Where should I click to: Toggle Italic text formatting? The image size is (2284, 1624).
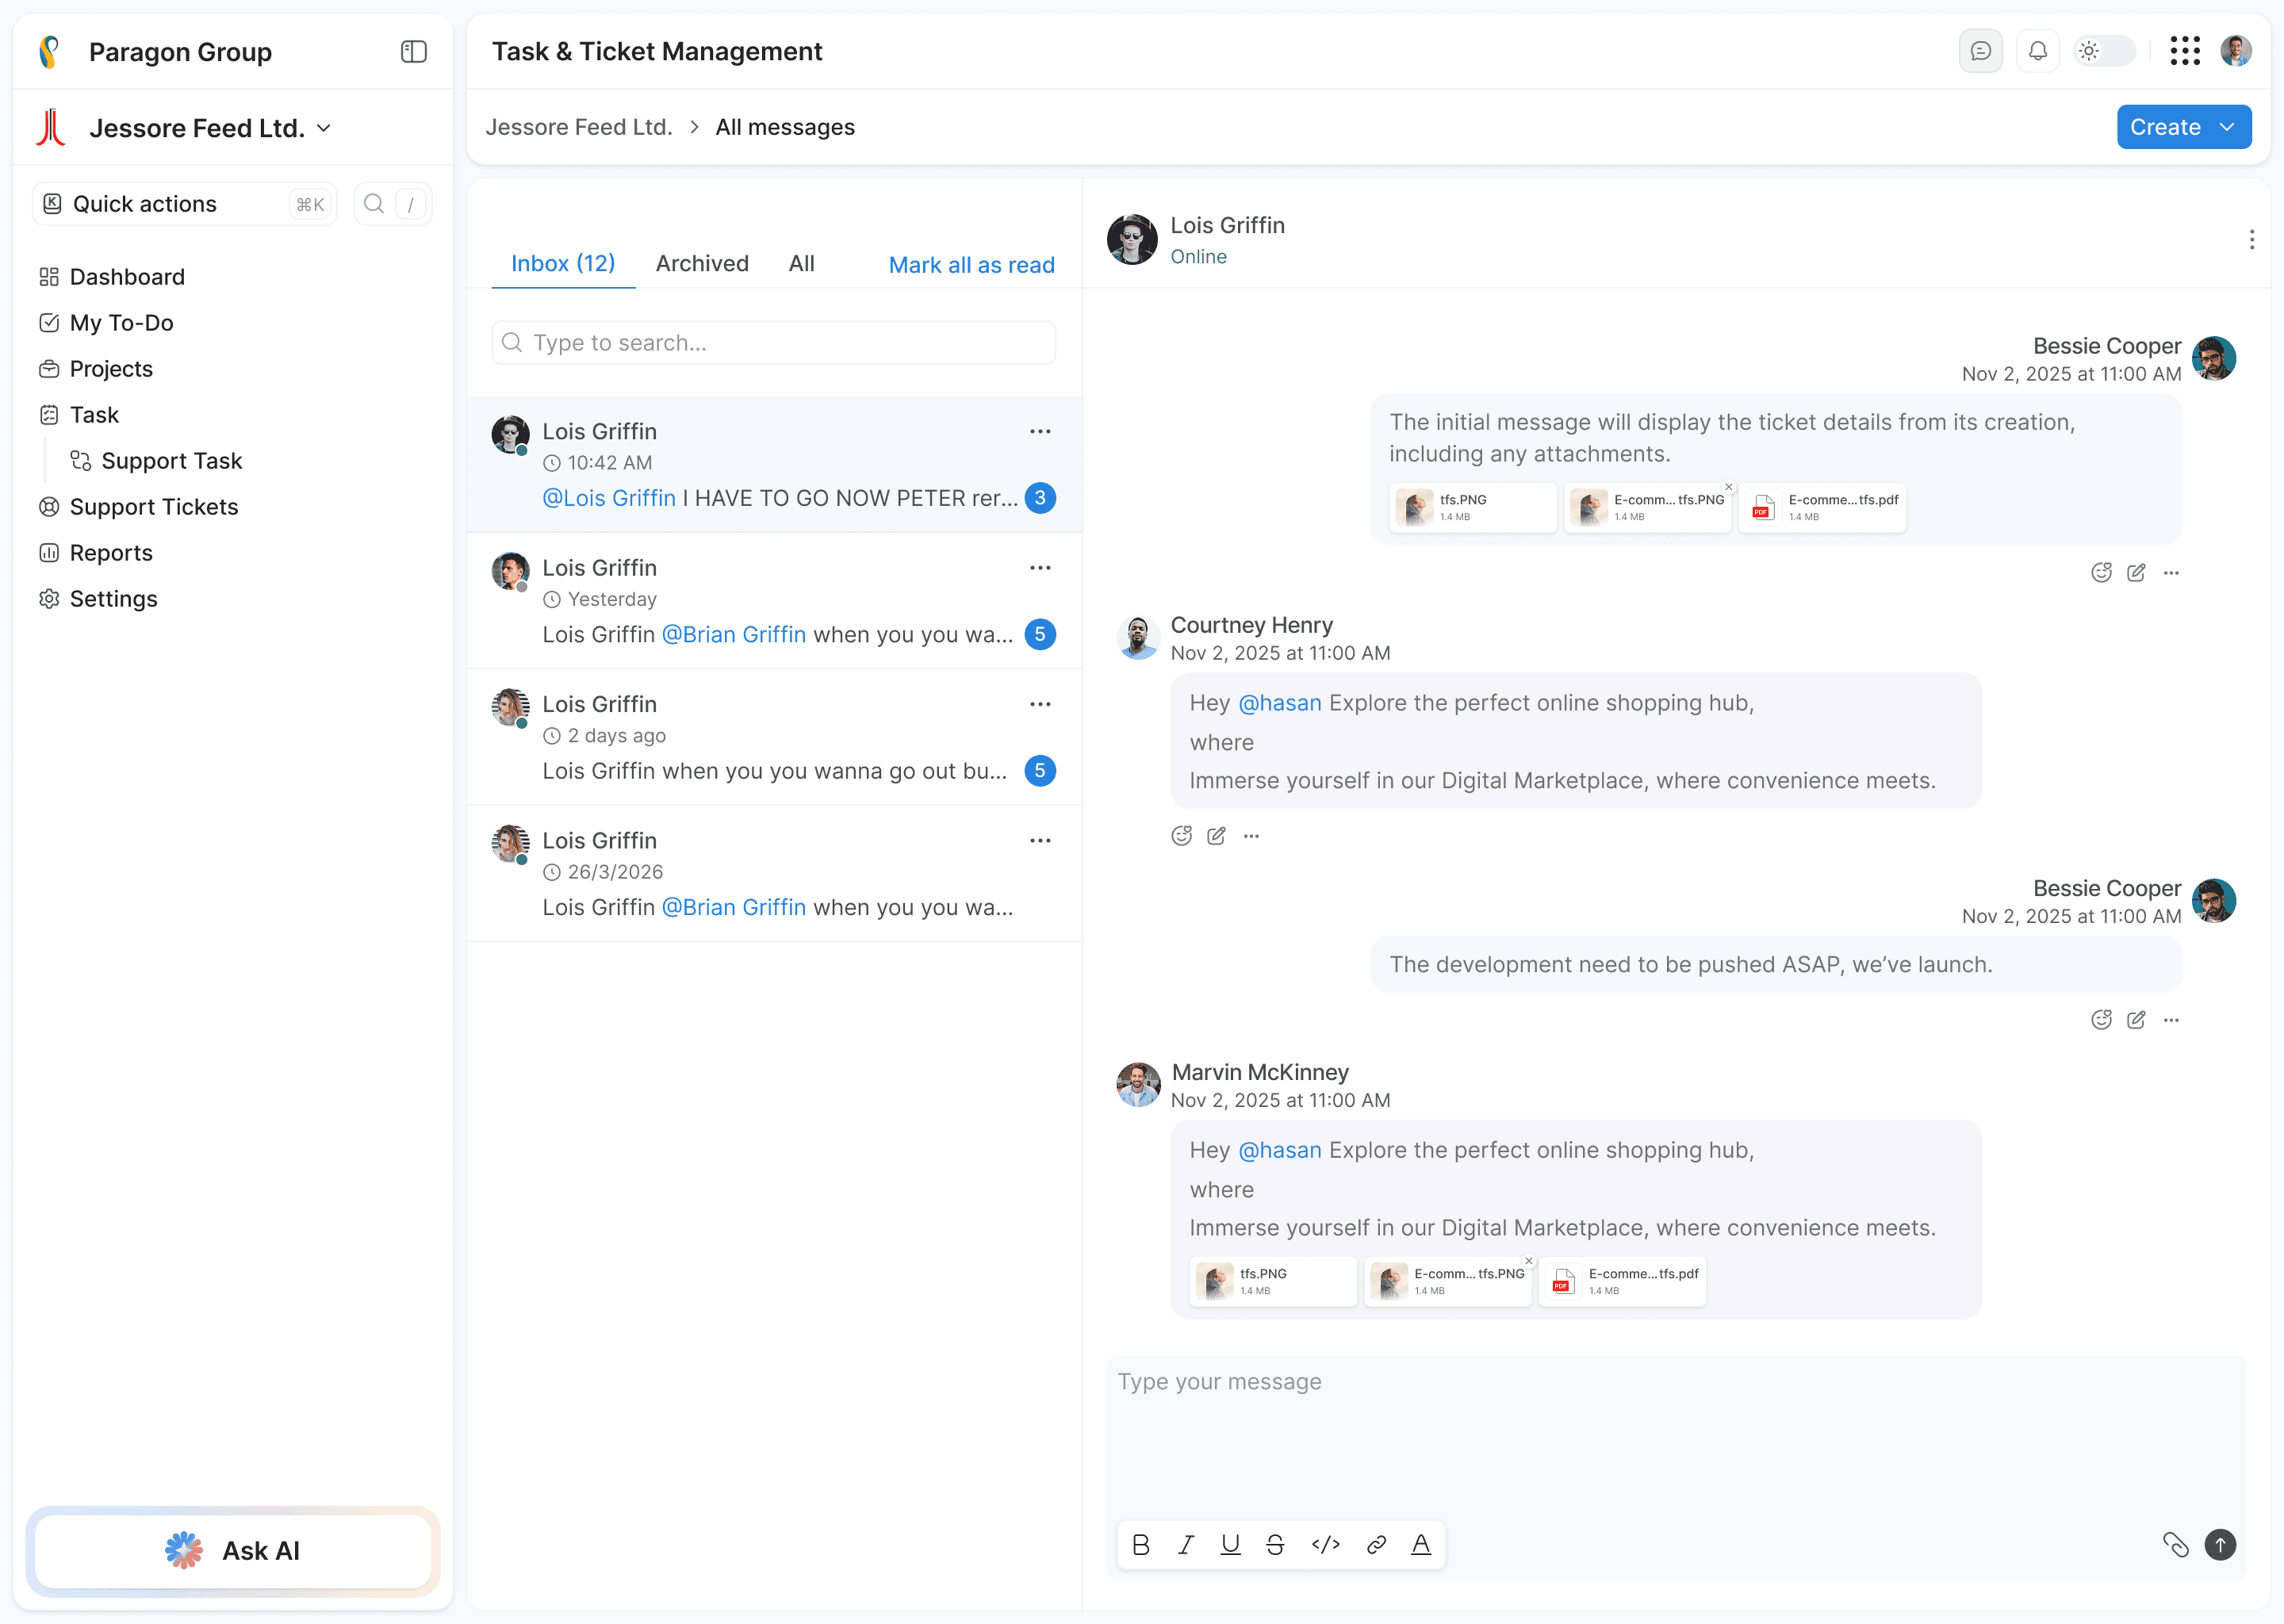(x=1186, y=1545)
